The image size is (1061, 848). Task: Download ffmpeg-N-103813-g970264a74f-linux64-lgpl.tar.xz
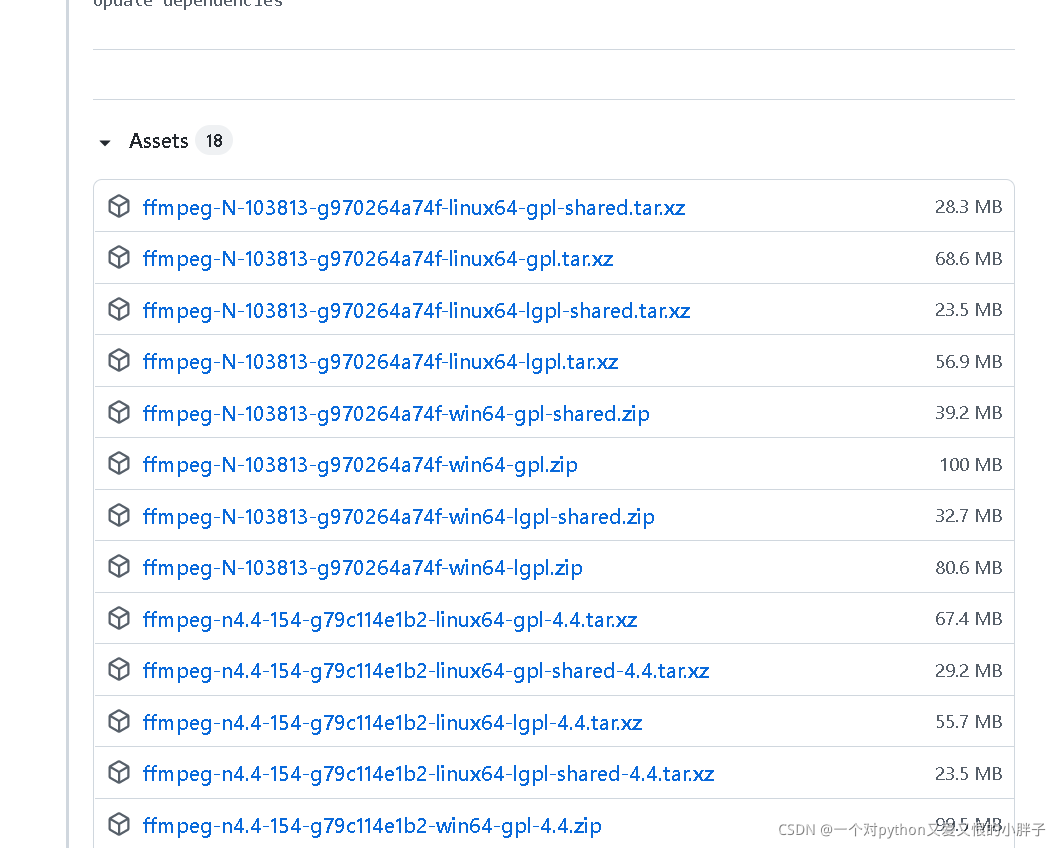(x=380, y=361)
